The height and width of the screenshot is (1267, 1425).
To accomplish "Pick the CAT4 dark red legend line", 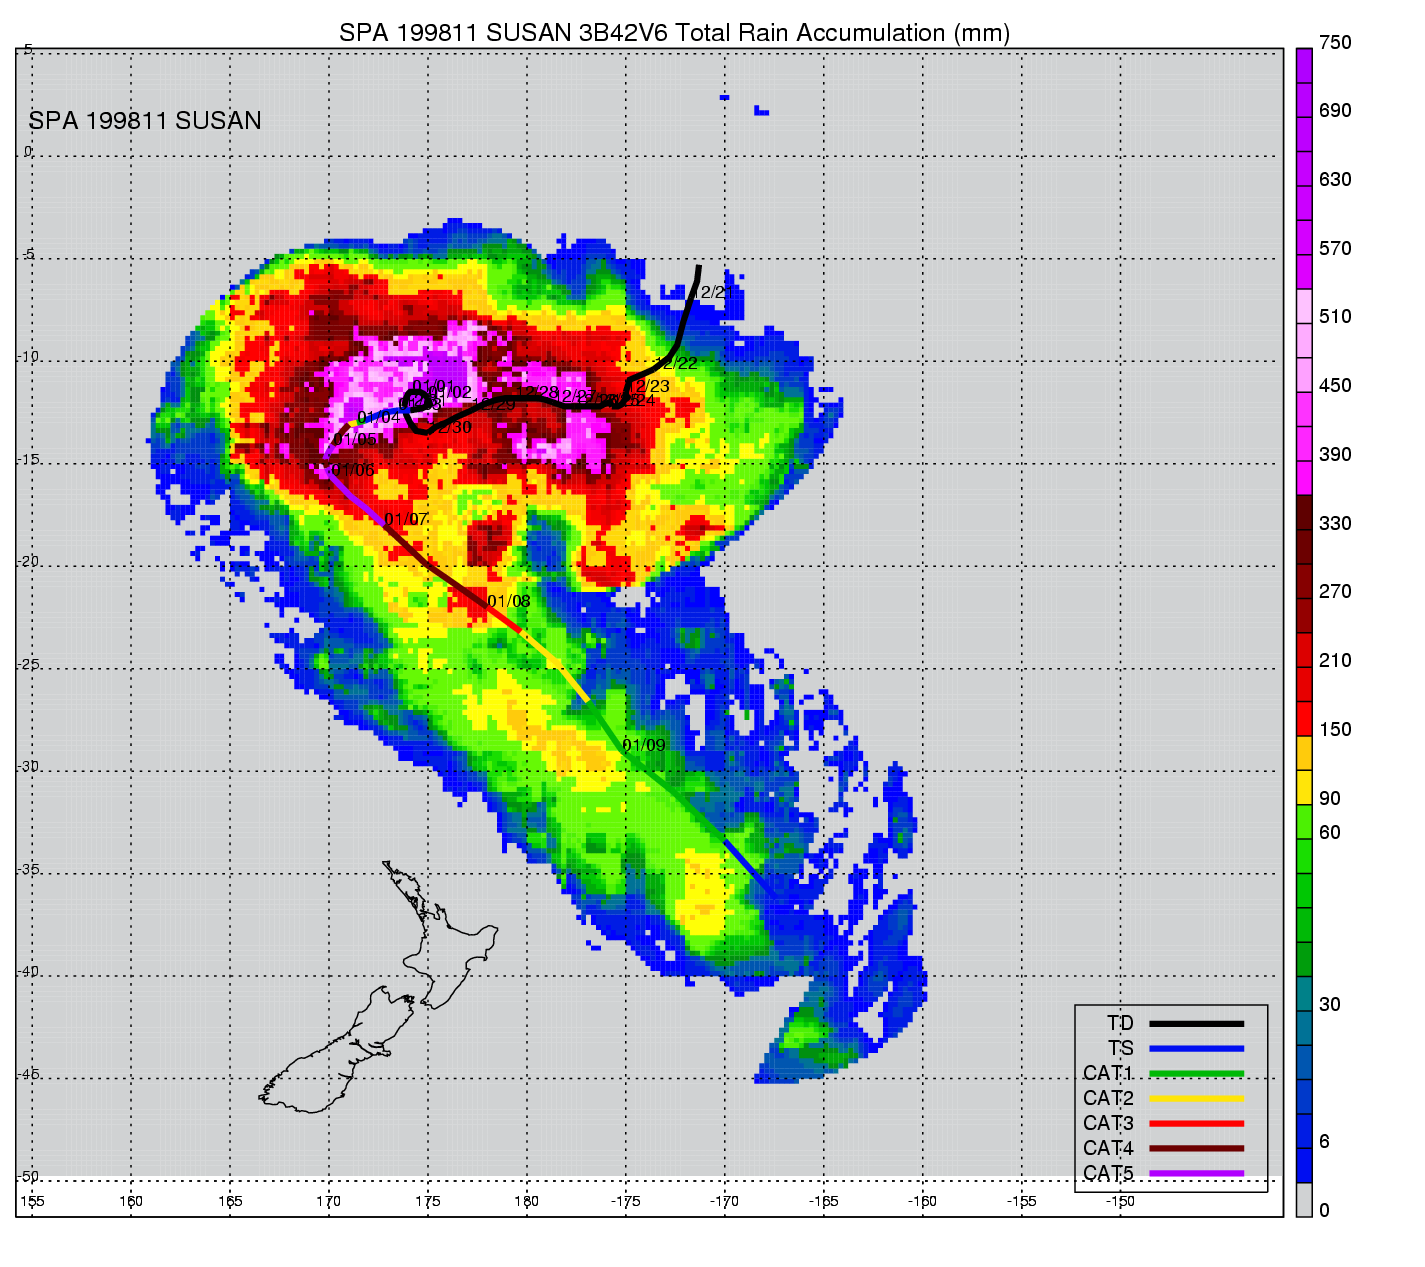I will coord(1196,1148).
